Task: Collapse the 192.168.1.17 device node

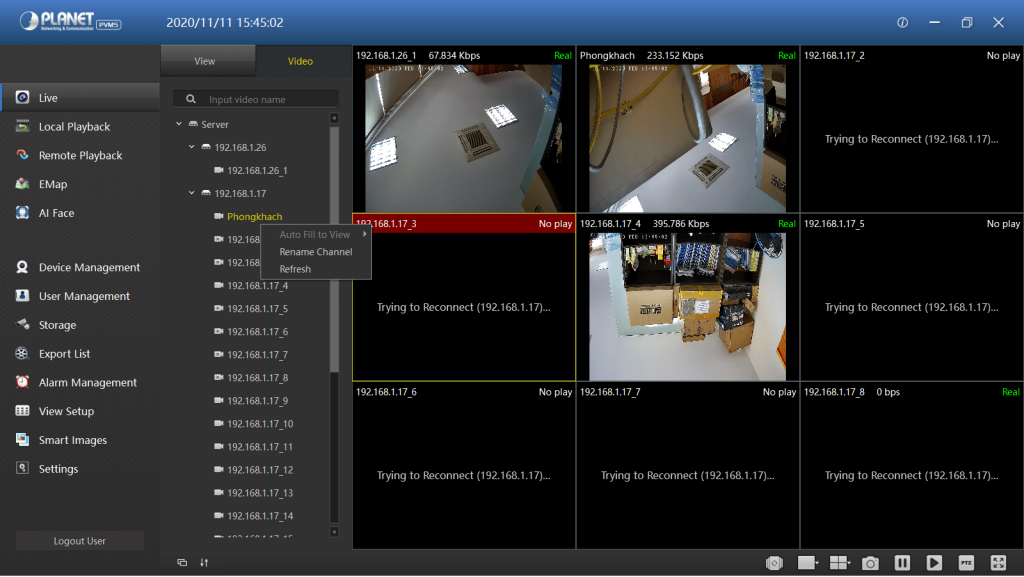Action: coord(191,193)
